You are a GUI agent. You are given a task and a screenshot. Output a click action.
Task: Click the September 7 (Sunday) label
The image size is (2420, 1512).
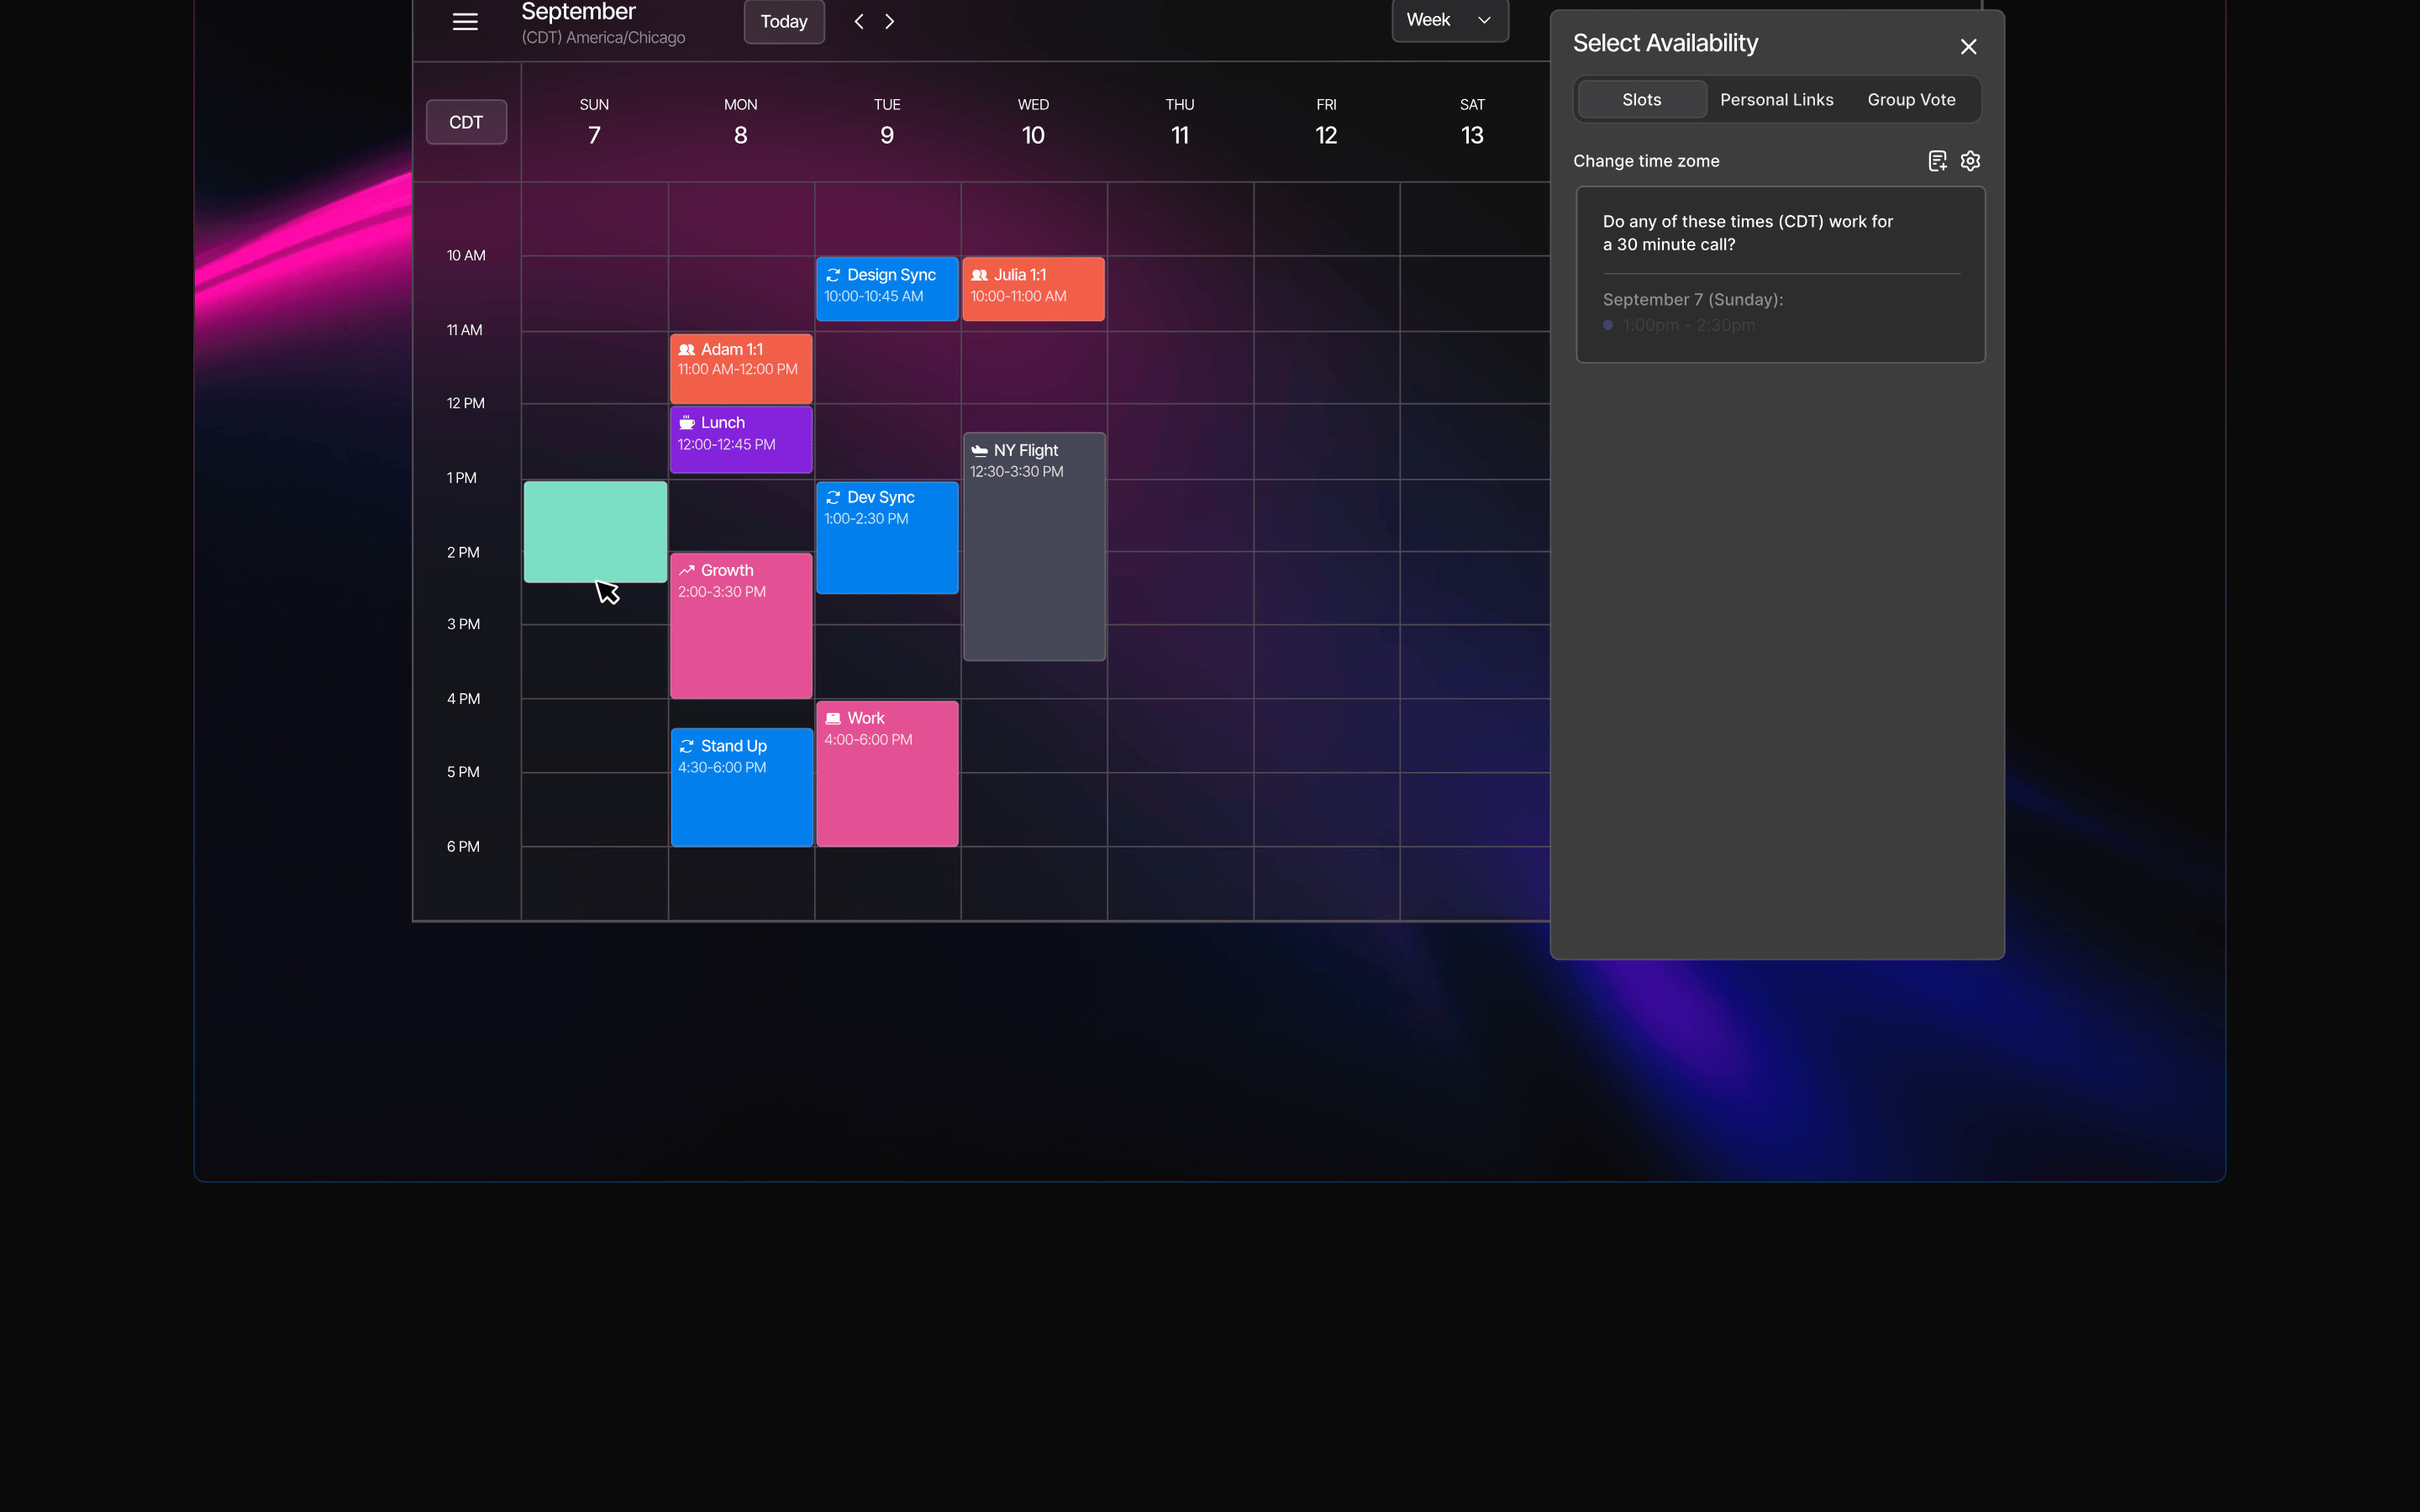pyautogui.click(x=1692, y=299)
